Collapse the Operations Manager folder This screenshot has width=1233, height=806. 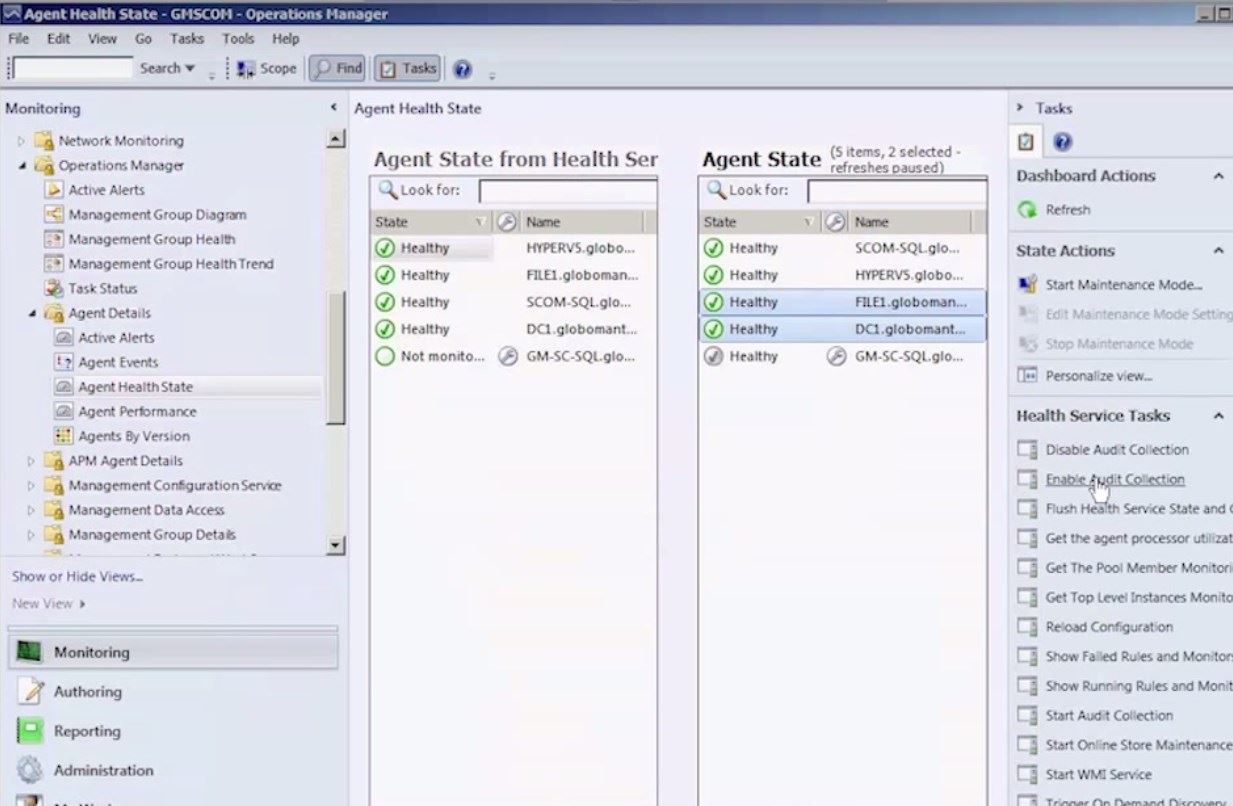point(22,165)
